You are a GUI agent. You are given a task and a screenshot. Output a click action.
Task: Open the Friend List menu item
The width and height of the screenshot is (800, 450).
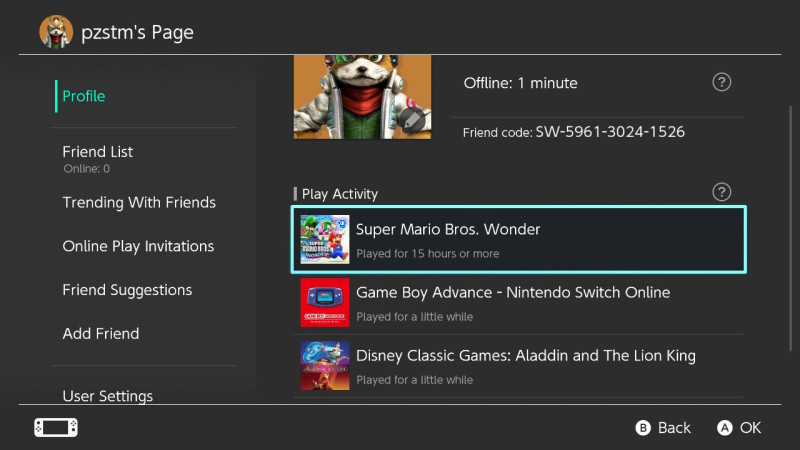click(x=98, y=152)
